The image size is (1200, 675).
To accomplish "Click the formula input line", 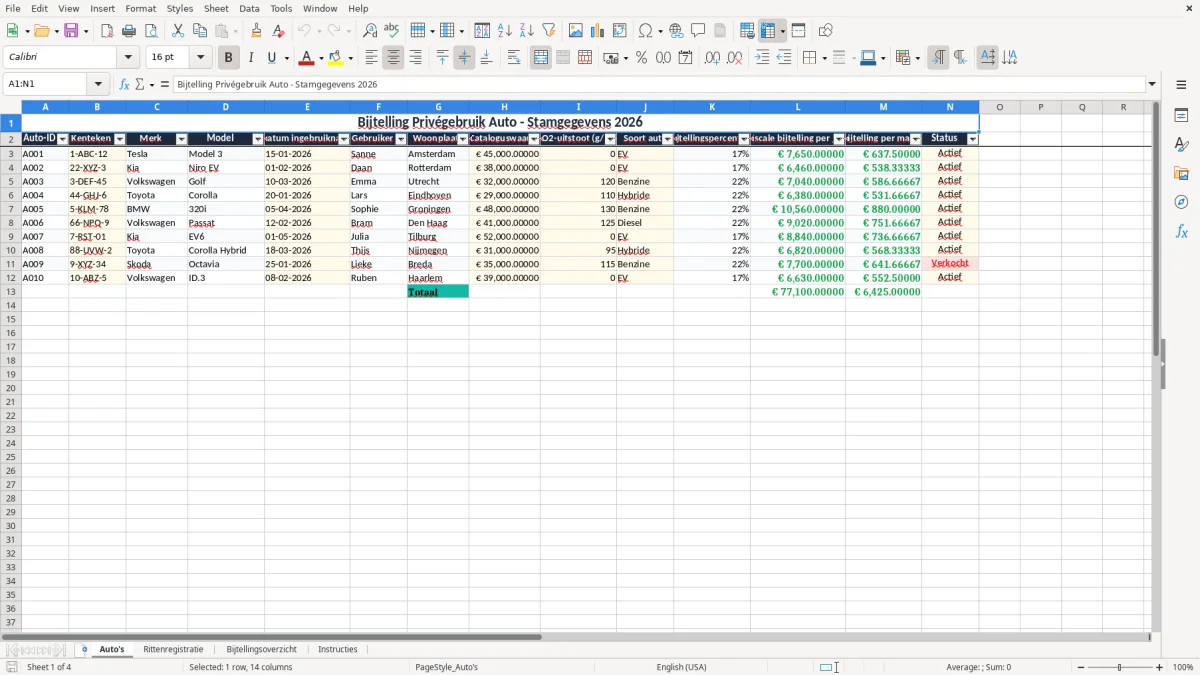I will click(659, 84).
